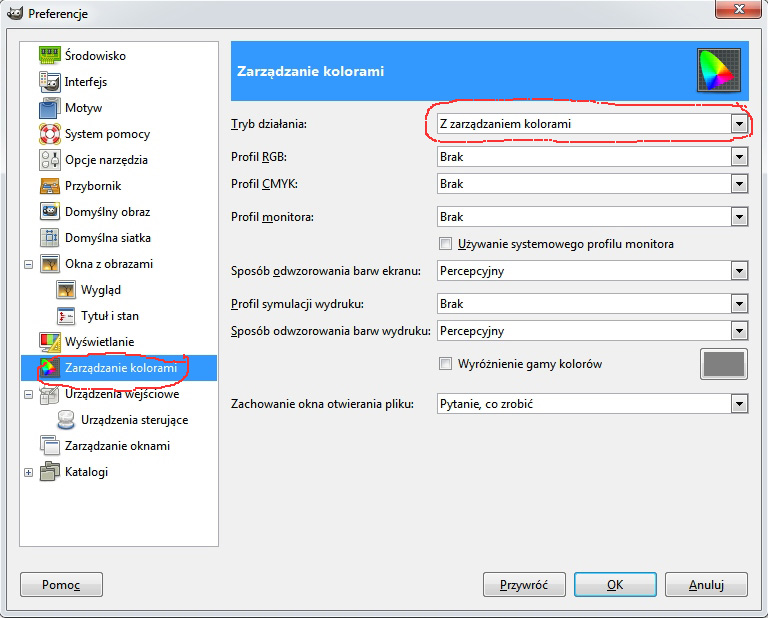Click the System pomocy lifebuoy icon
The height and width of the screenshot is (618, 768).
(x=50, y=134)
